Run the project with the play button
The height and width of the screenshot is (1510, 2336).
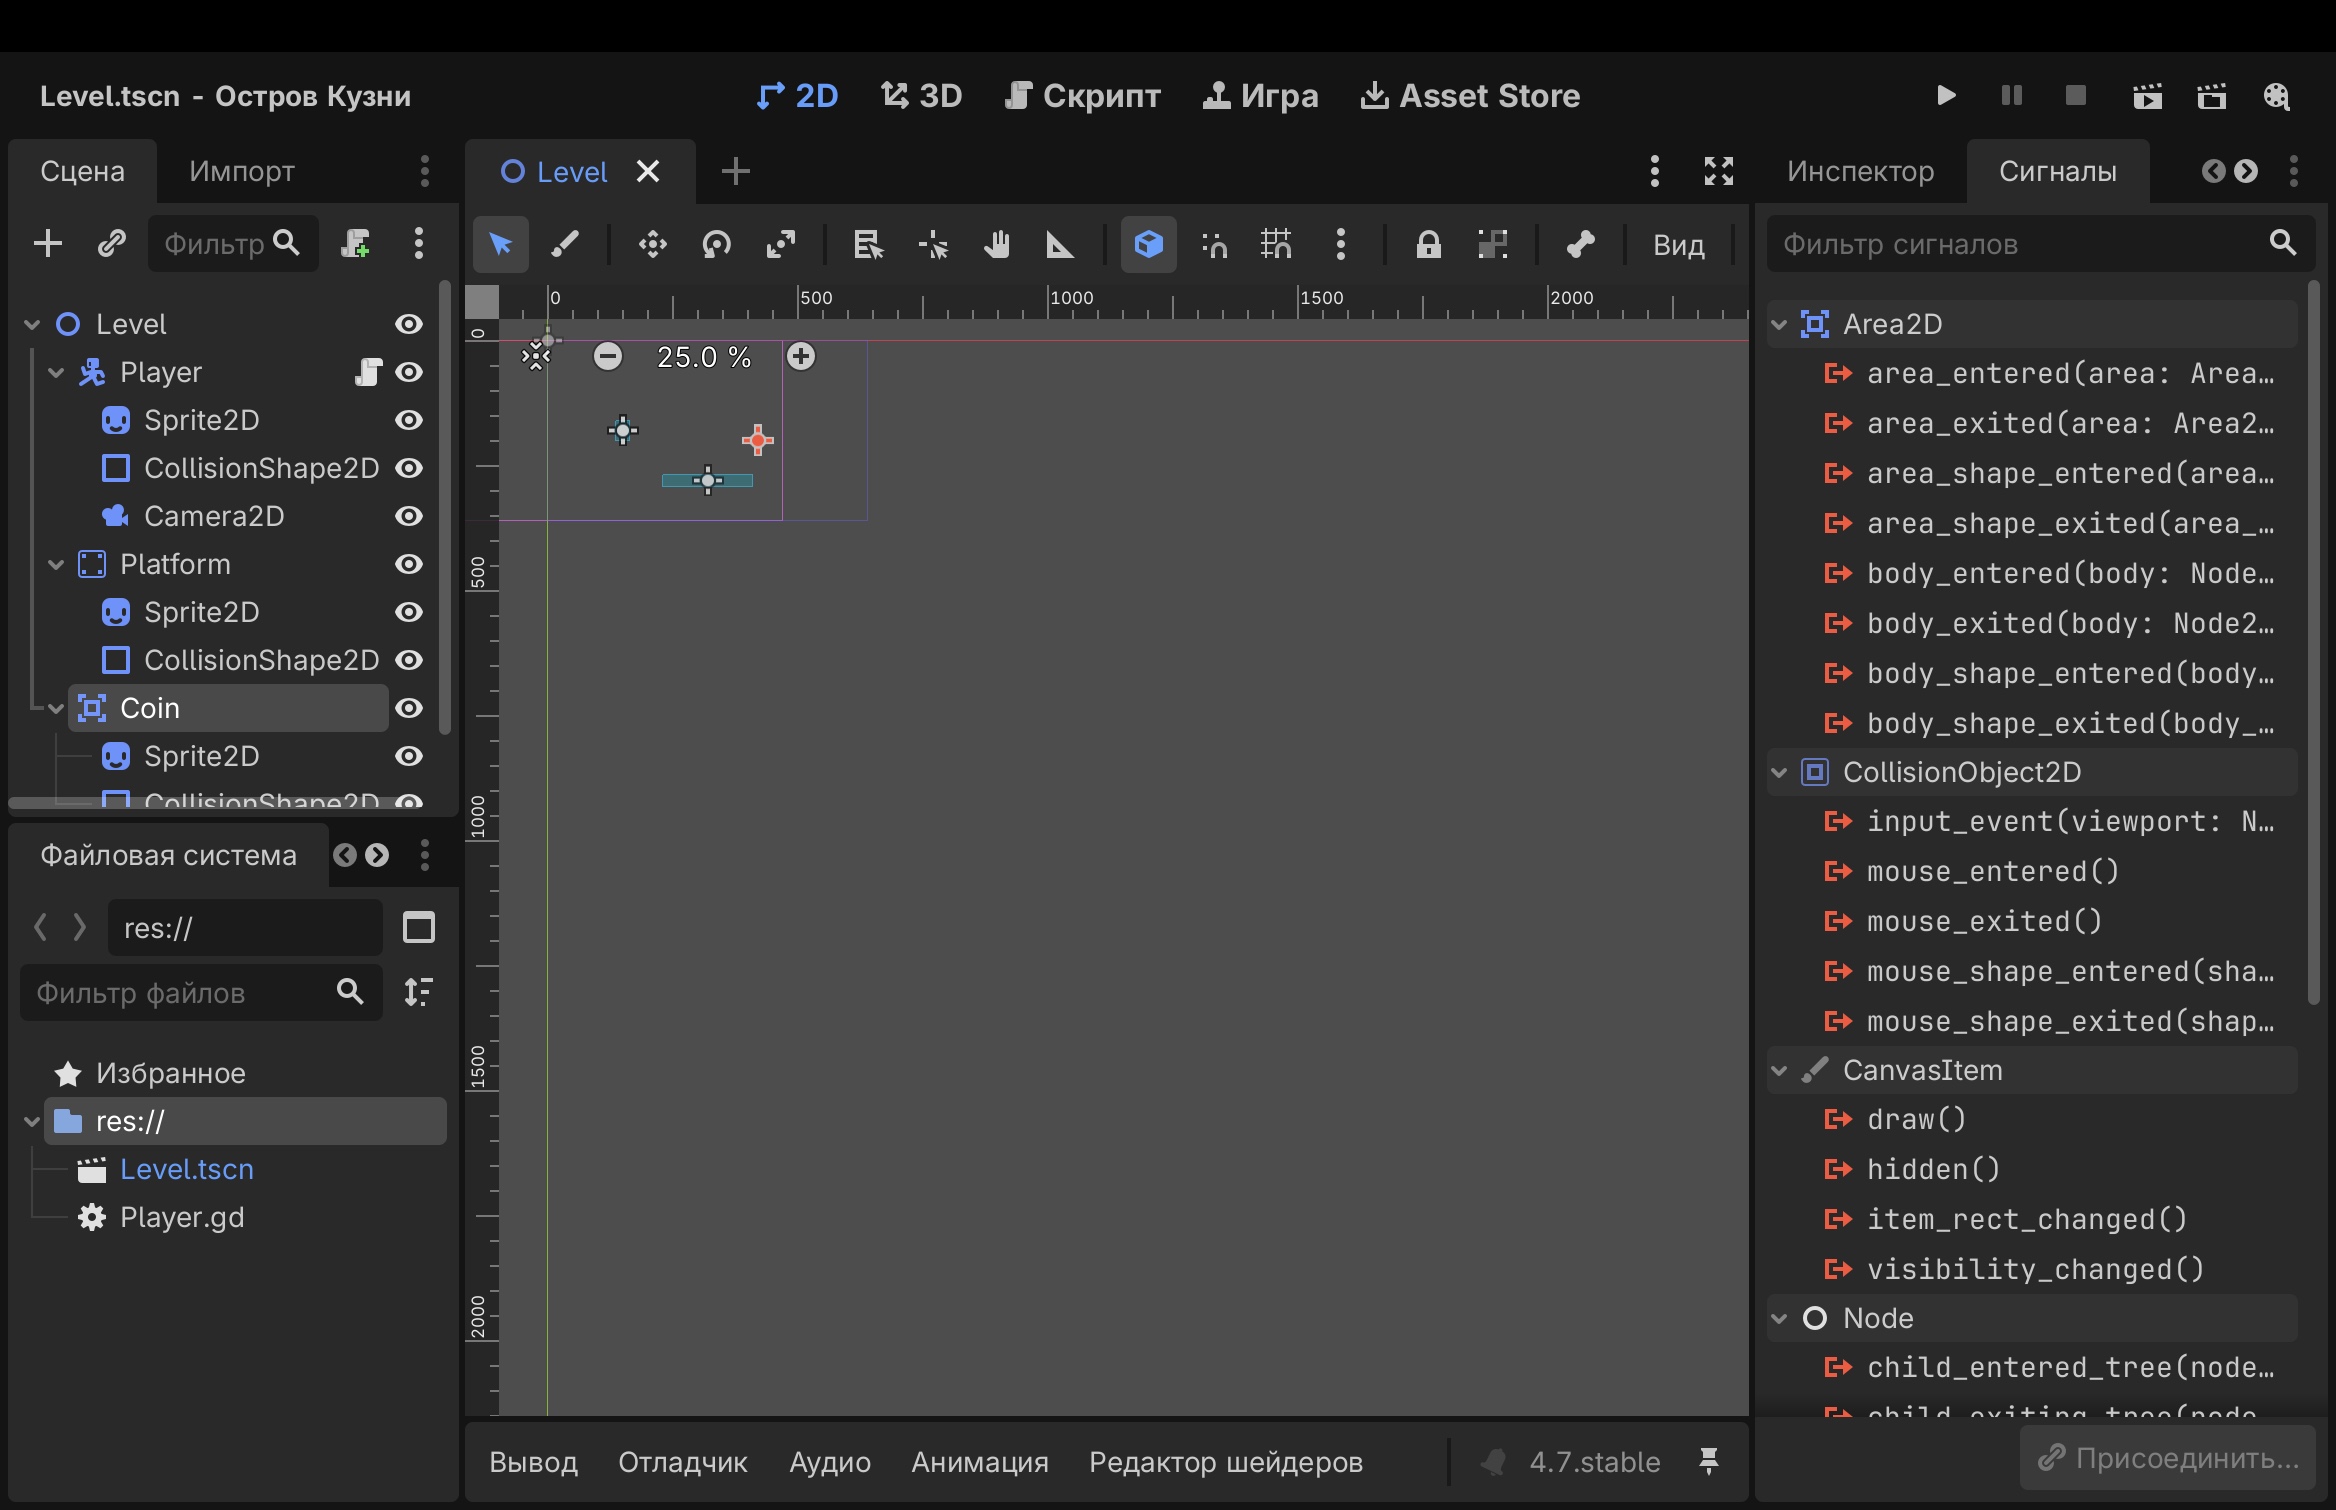point(1946,96)
